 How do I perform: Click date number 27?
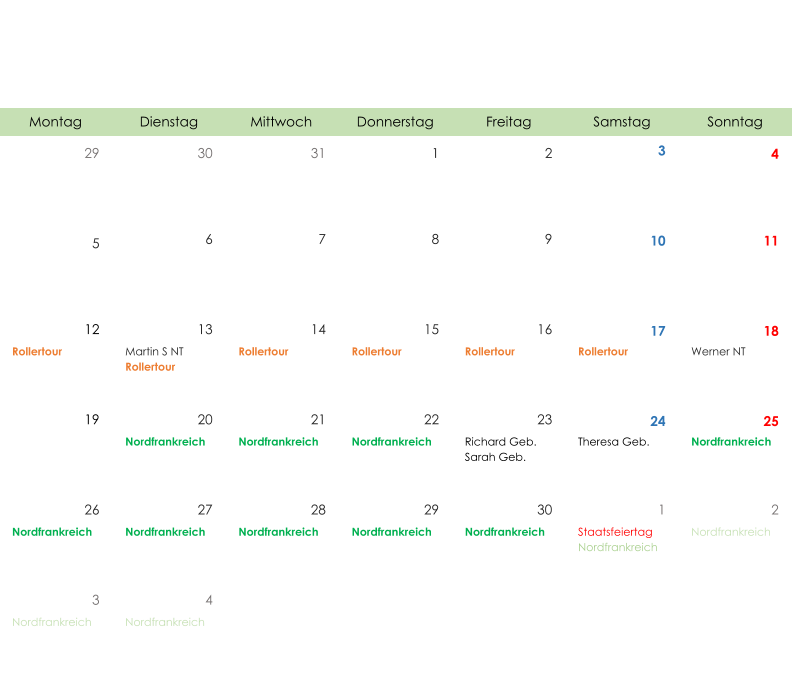click(x=205, y=510)
